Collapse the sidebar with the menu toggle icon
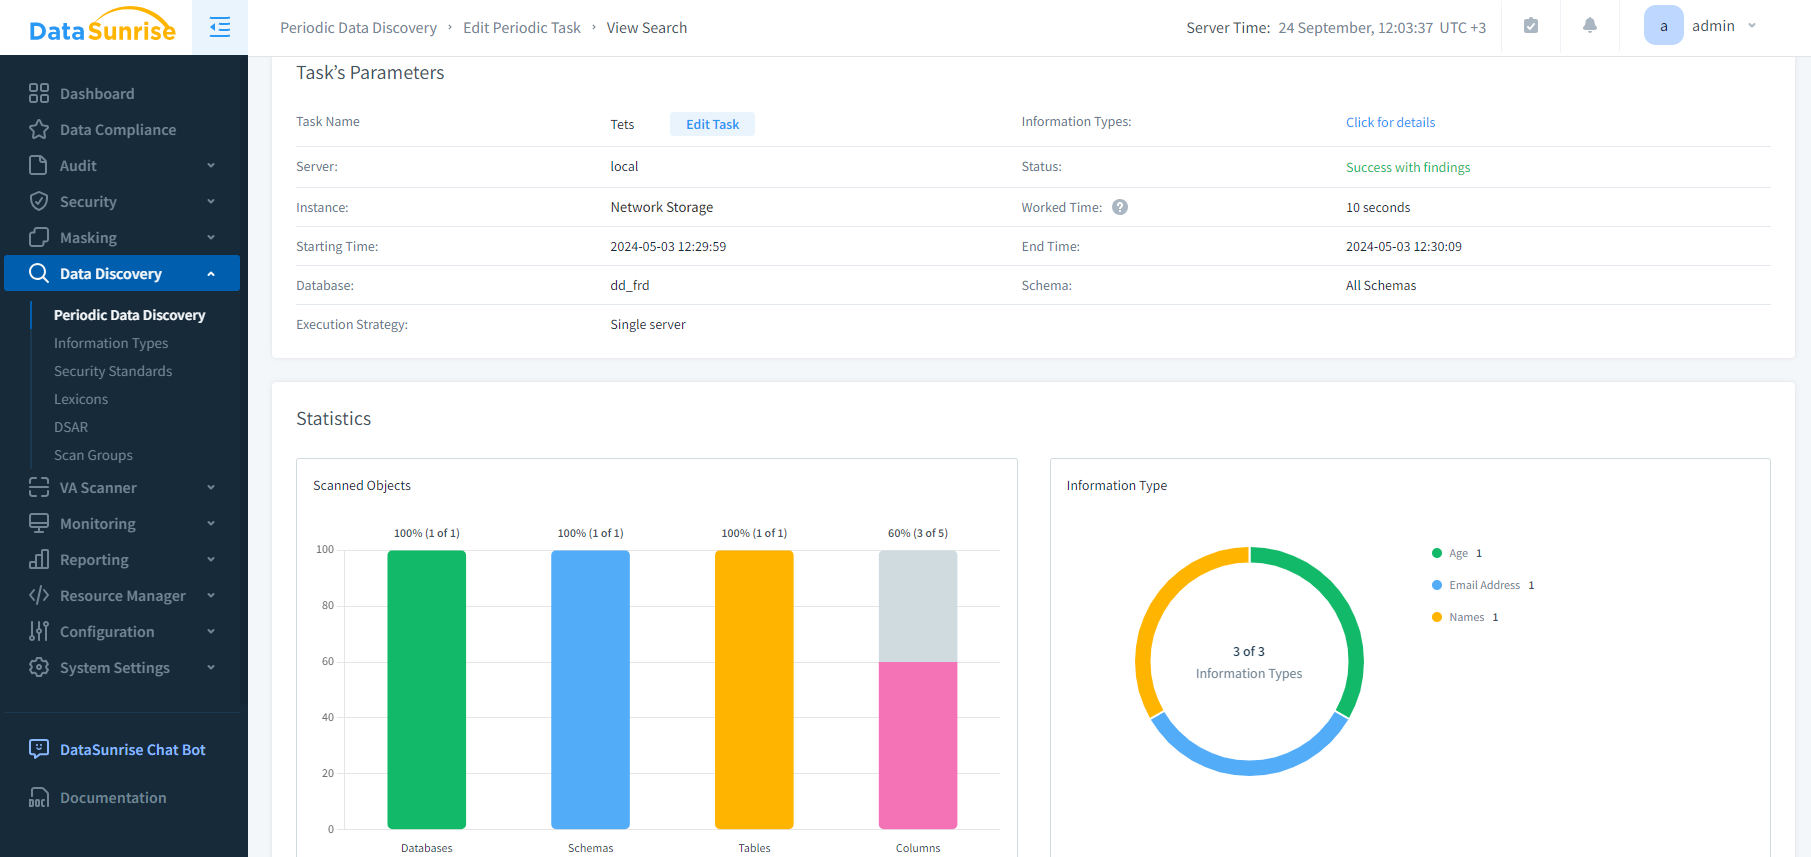 click(x=220, y=27)
